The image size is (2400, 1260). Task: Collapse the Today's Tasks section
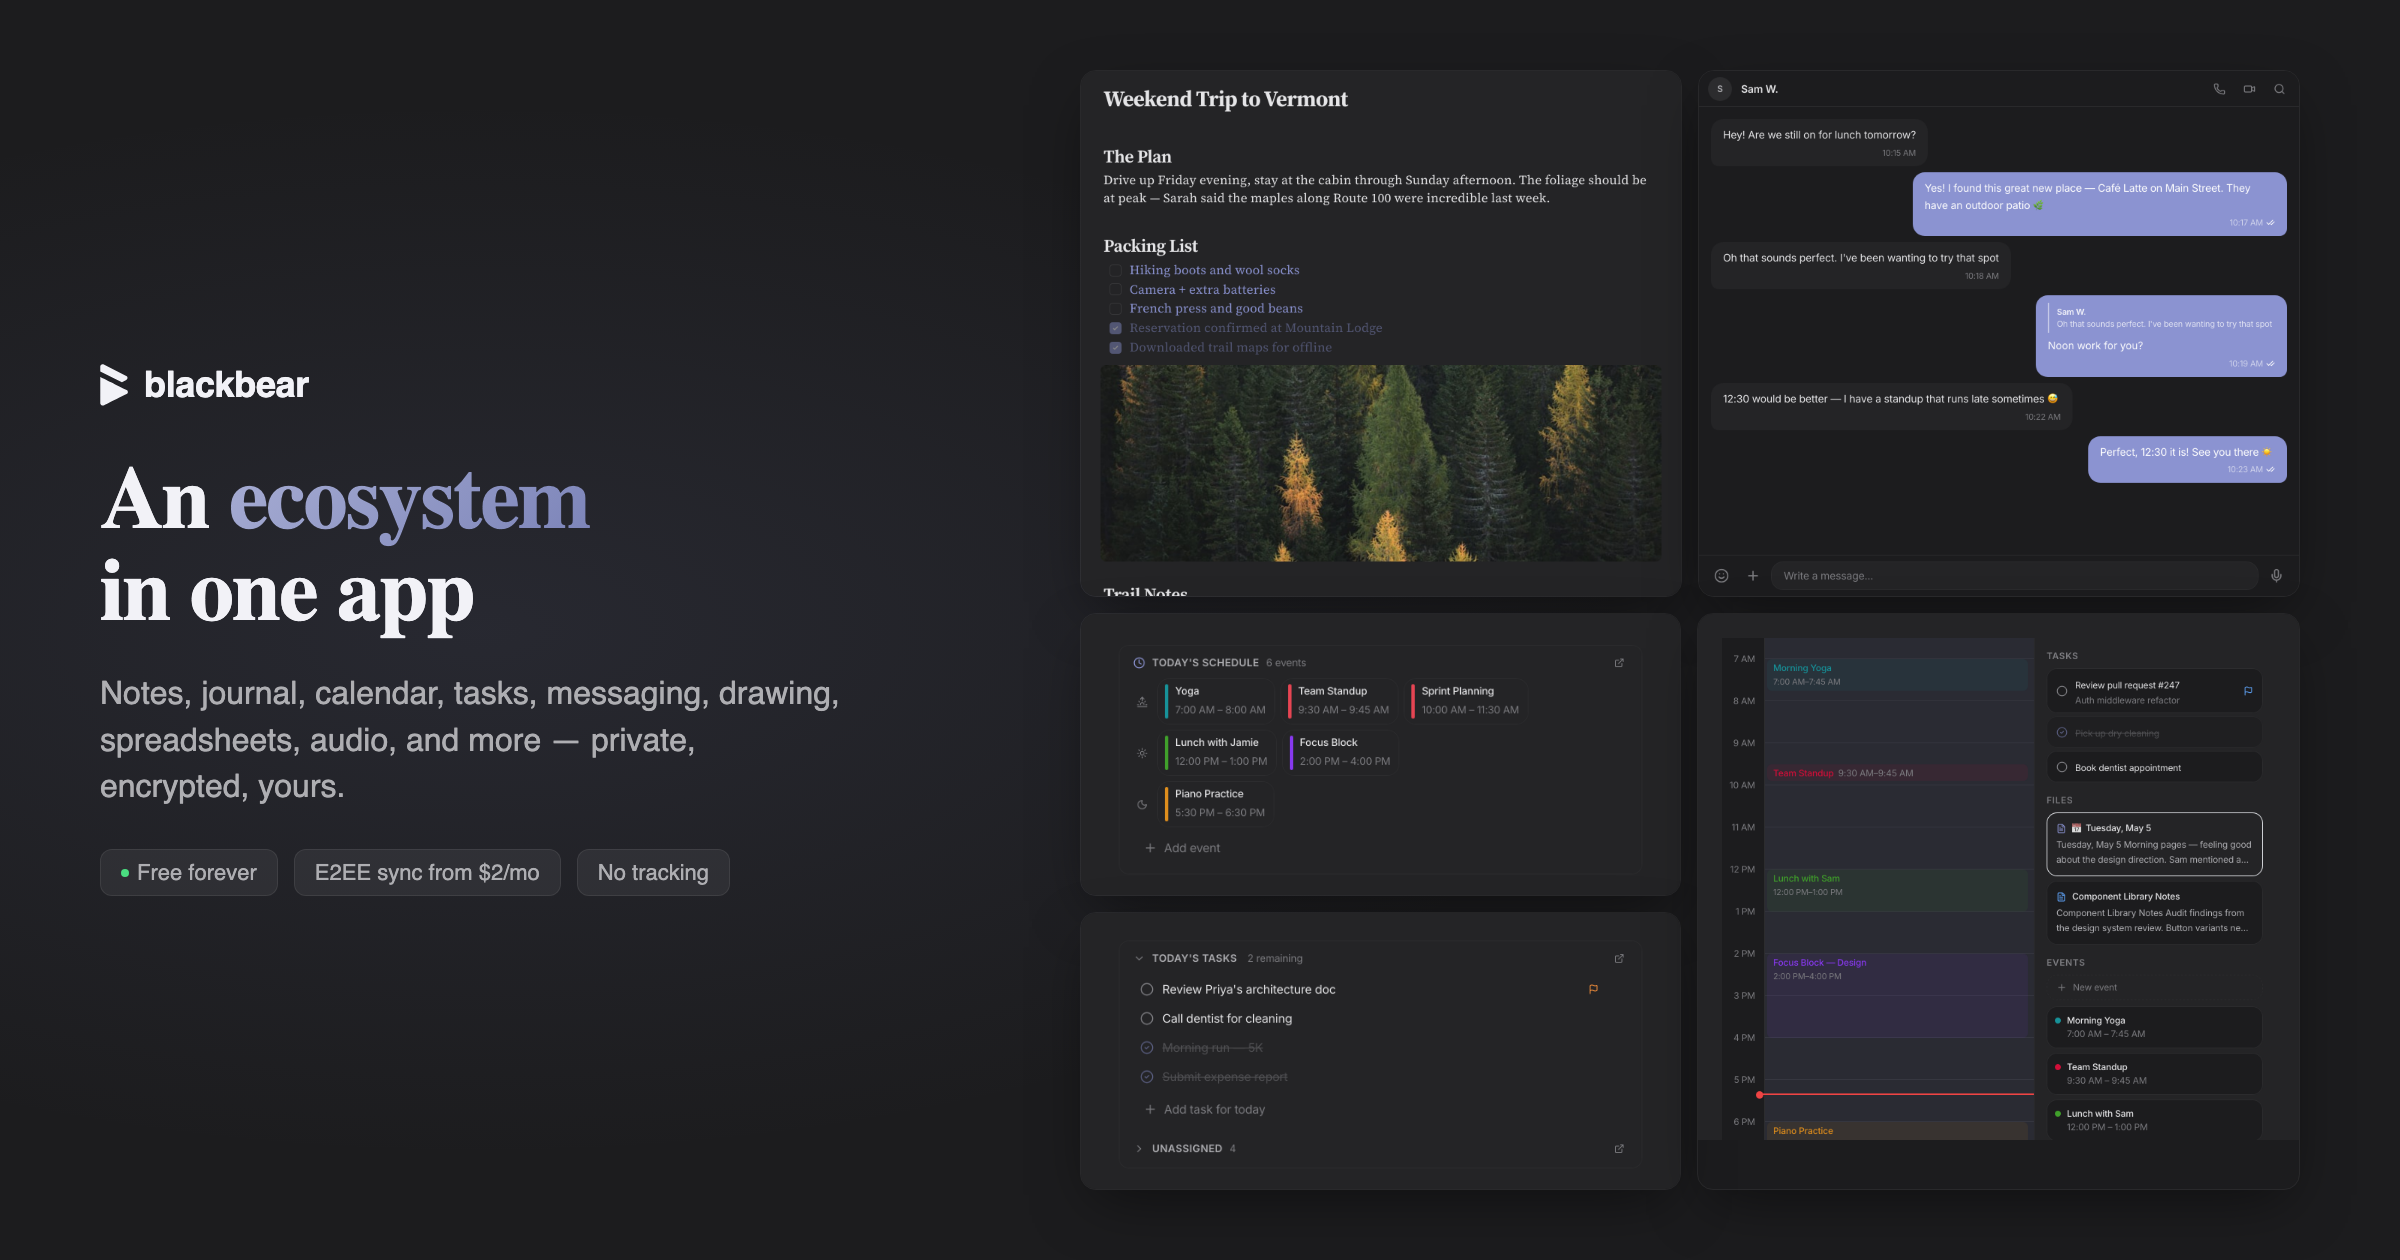coord(1139,959)
